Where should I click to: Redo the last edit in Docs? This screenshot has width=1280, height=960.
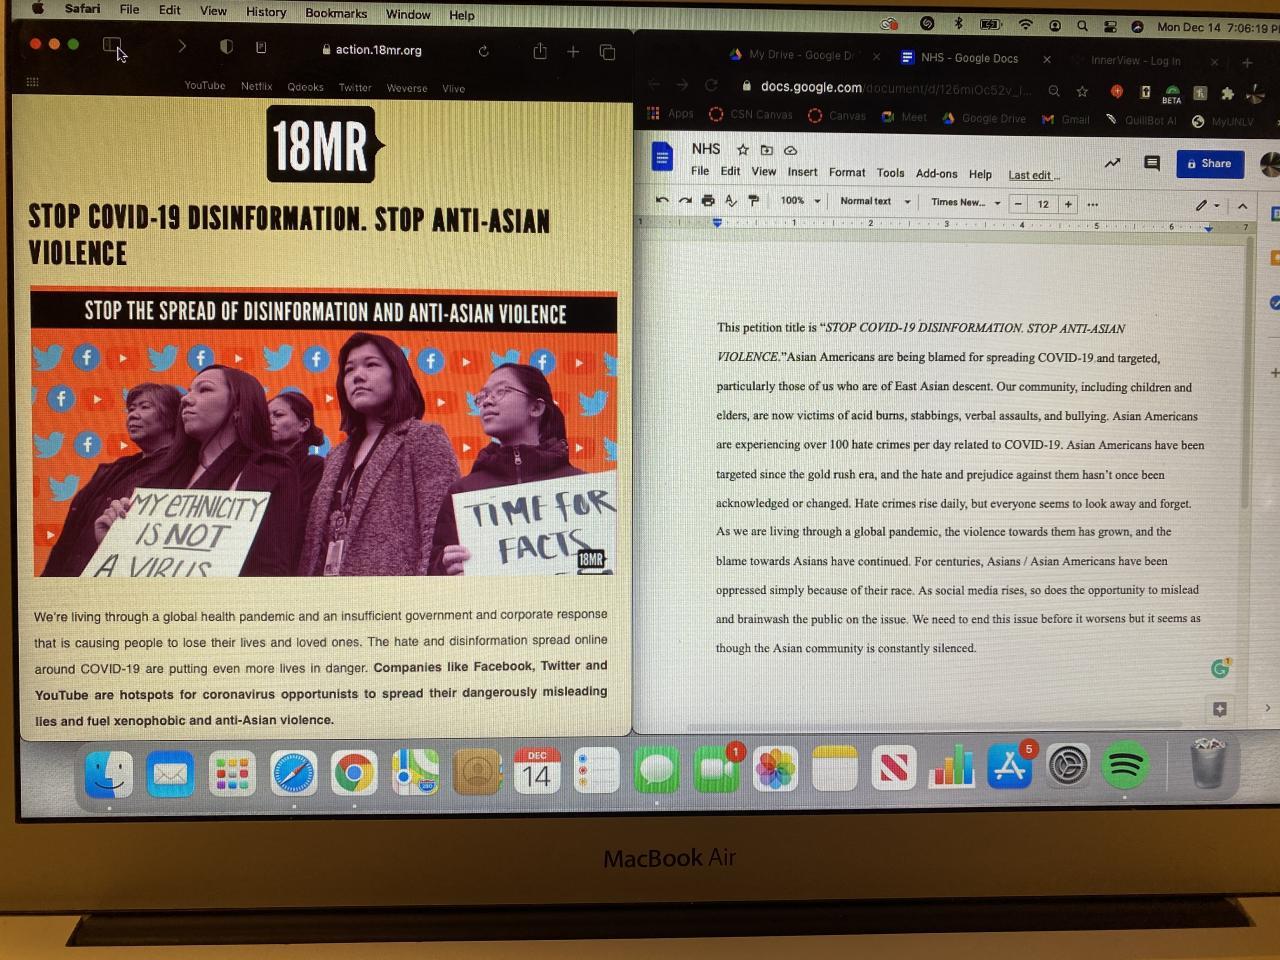point(685,200)
